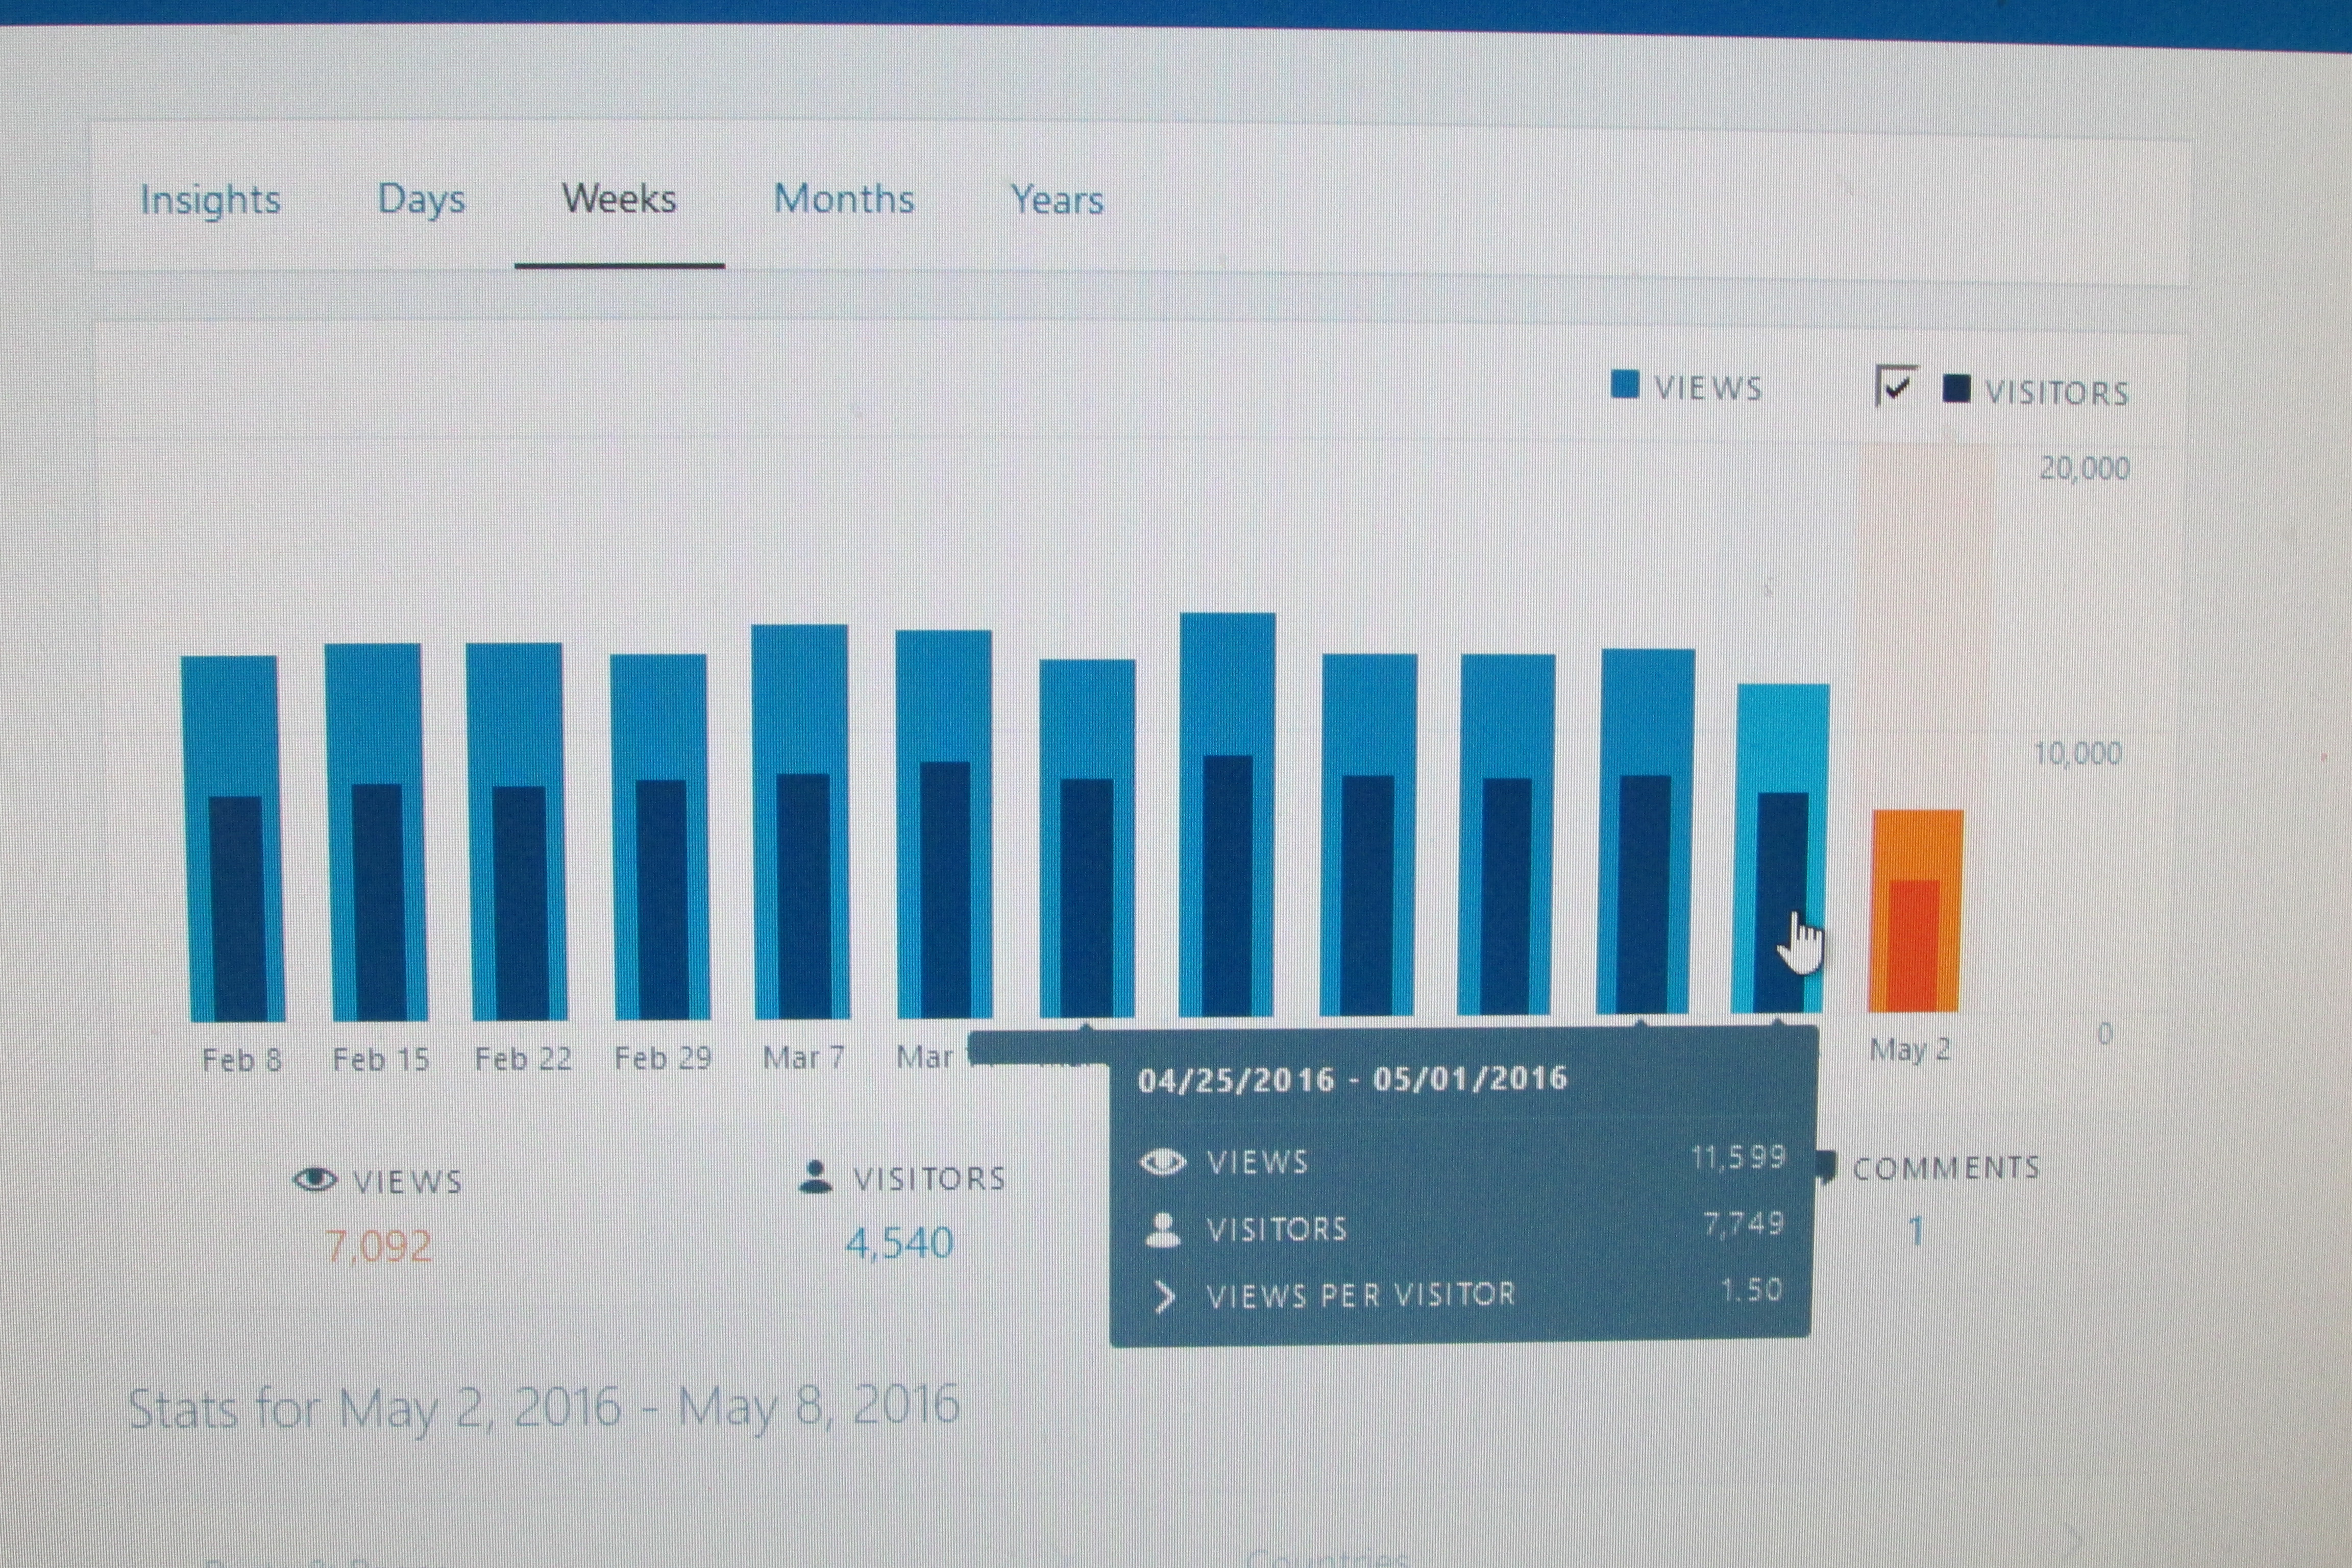Select the orange May 2 bar

click(x=1915, y=910)
